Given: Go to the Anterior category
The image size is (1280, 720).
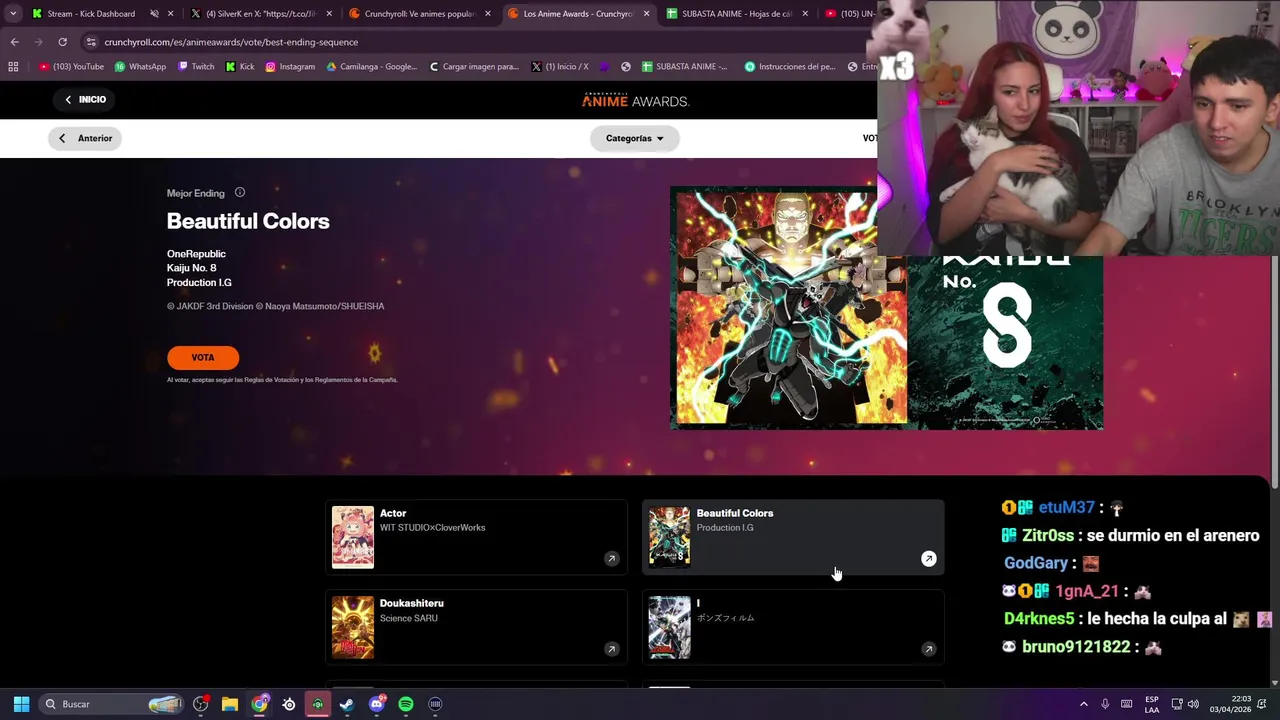Looking at the screenshot, I should click(x=85, y=138).
